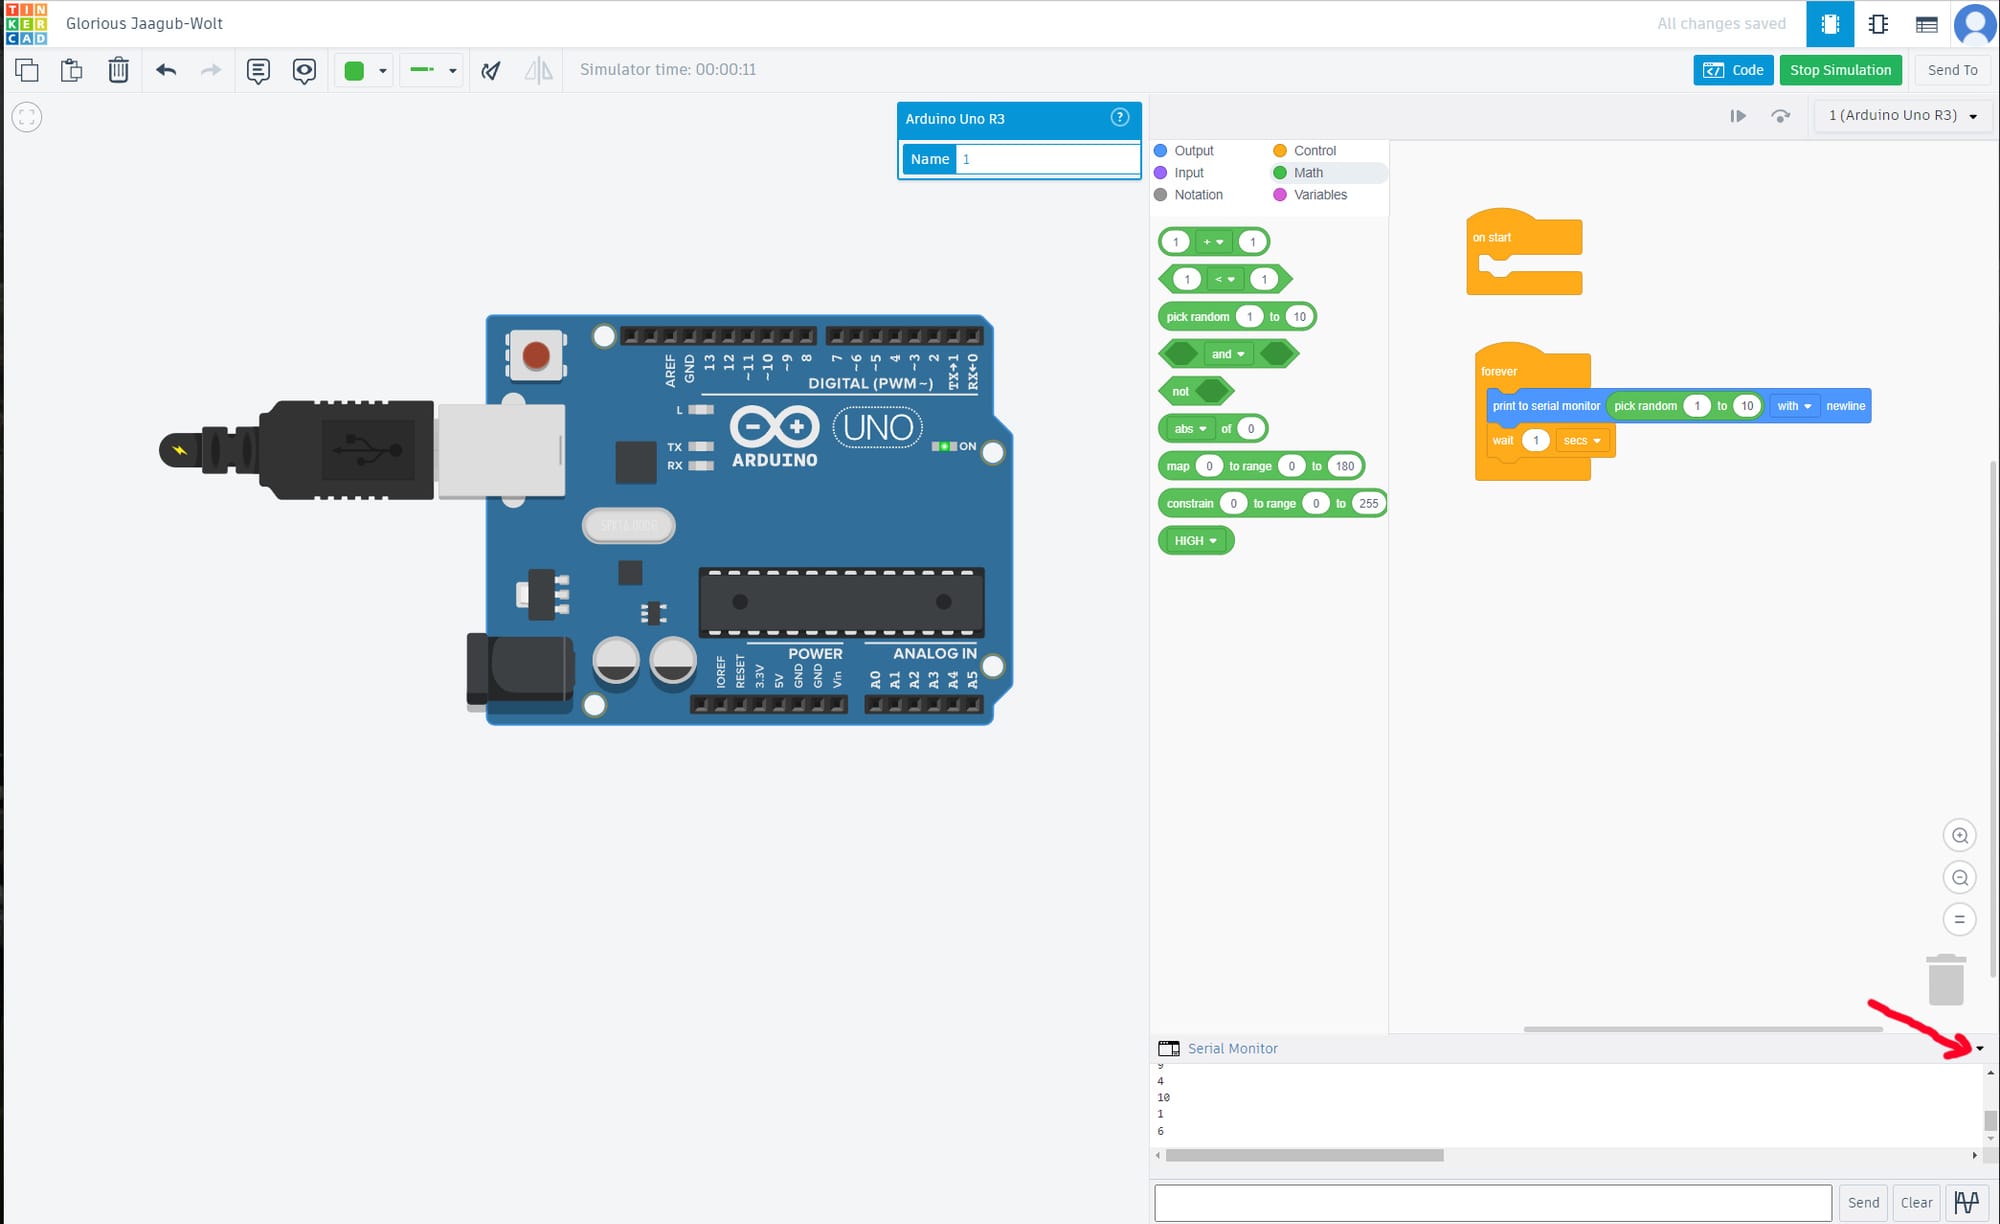Click the Copy icon in toolbar
2000x1224 pixels.
pyautogui.click(x=27, y=70)
